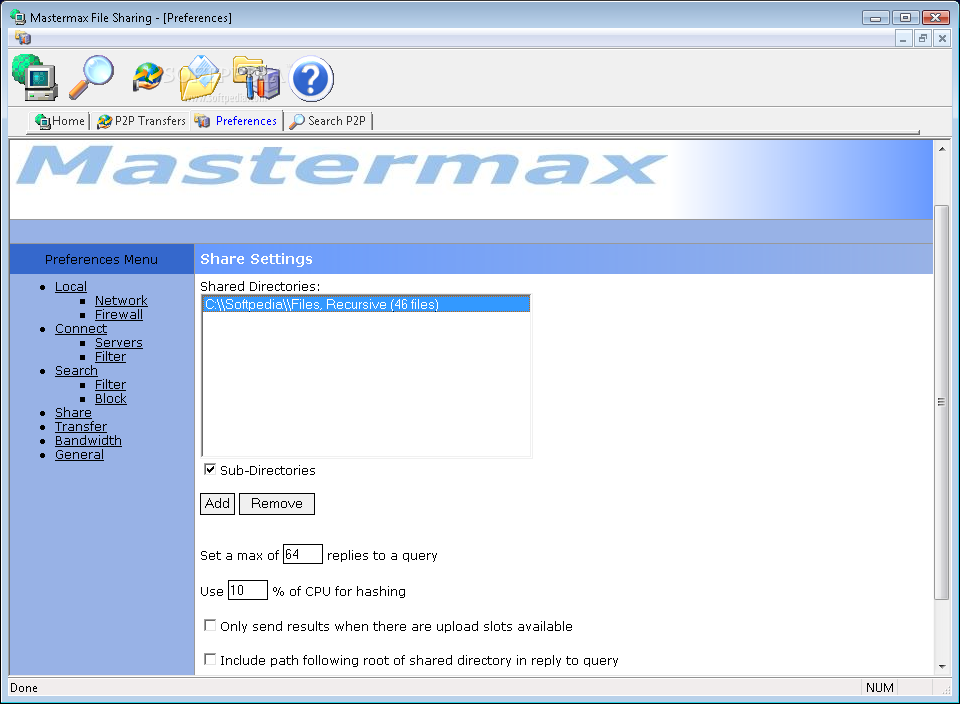This screenshot has height=704, width=960.
Task: Click the page scrollbar down arrow
Action: 942,667
